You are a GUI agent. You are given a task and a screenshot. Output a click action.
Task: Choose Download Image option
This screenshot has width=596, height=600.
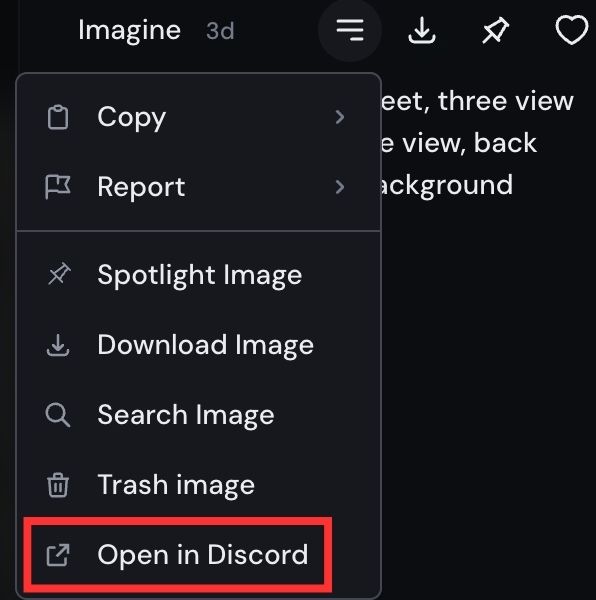(x=199, y=345)
